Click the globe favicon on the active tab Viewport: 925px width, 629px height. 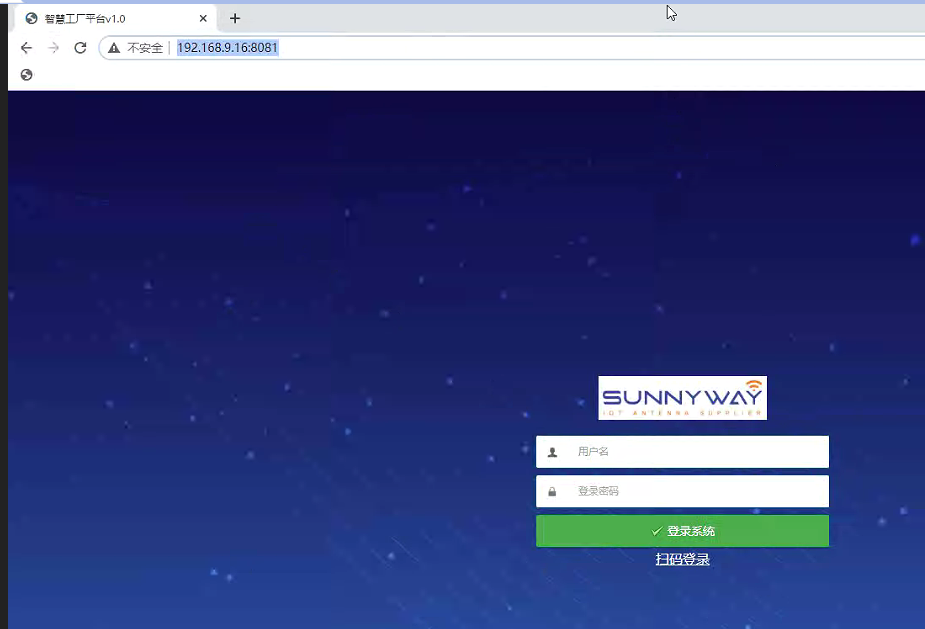(x=31, y=18)
